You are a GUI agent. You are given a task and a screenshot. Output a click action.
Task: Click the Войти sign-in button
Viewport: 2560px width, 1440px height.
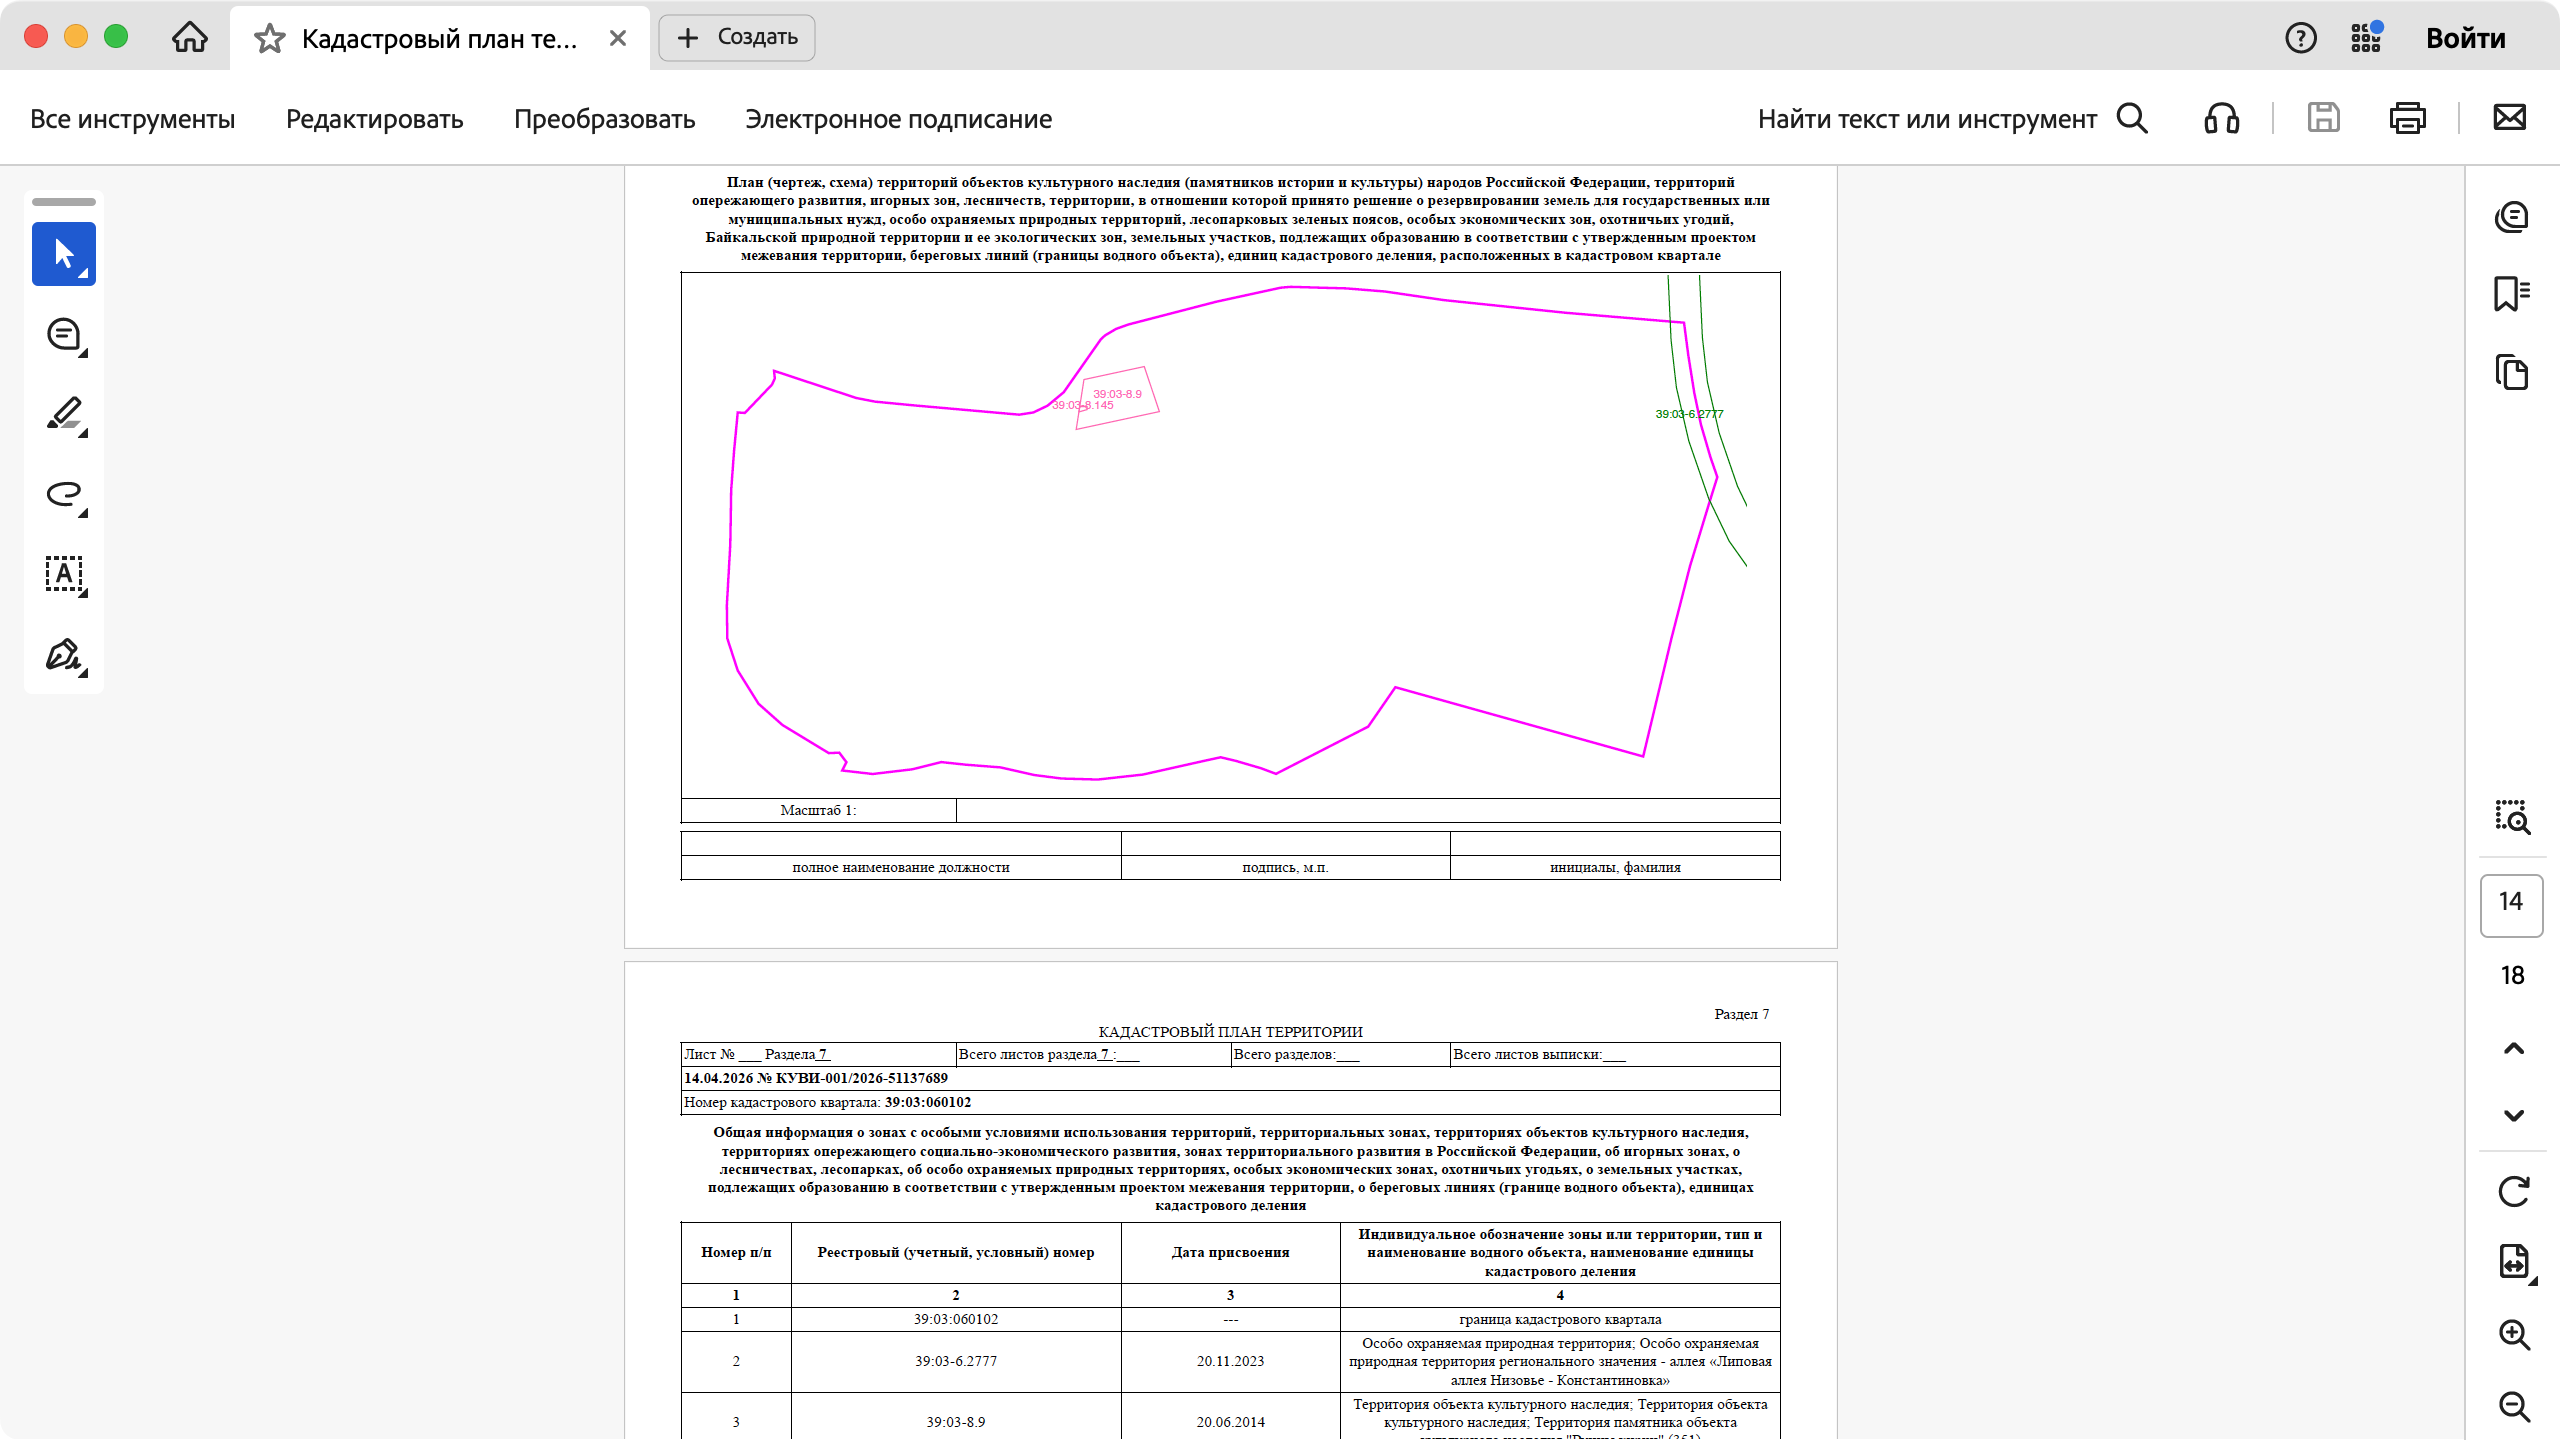point(2466,38)
